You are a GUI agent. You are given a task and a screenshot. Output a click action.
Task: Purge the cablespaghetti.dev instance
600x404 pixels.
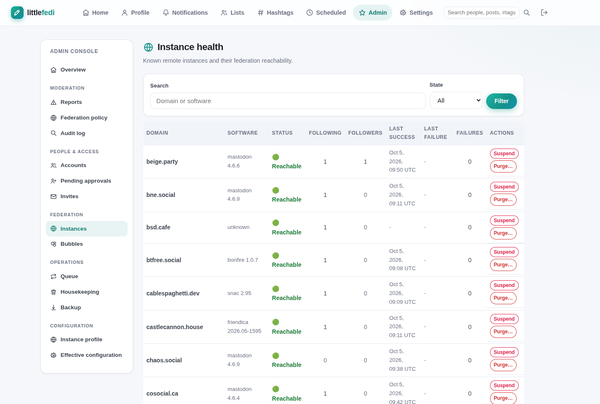pyautogui.click(x=503, y=298)
